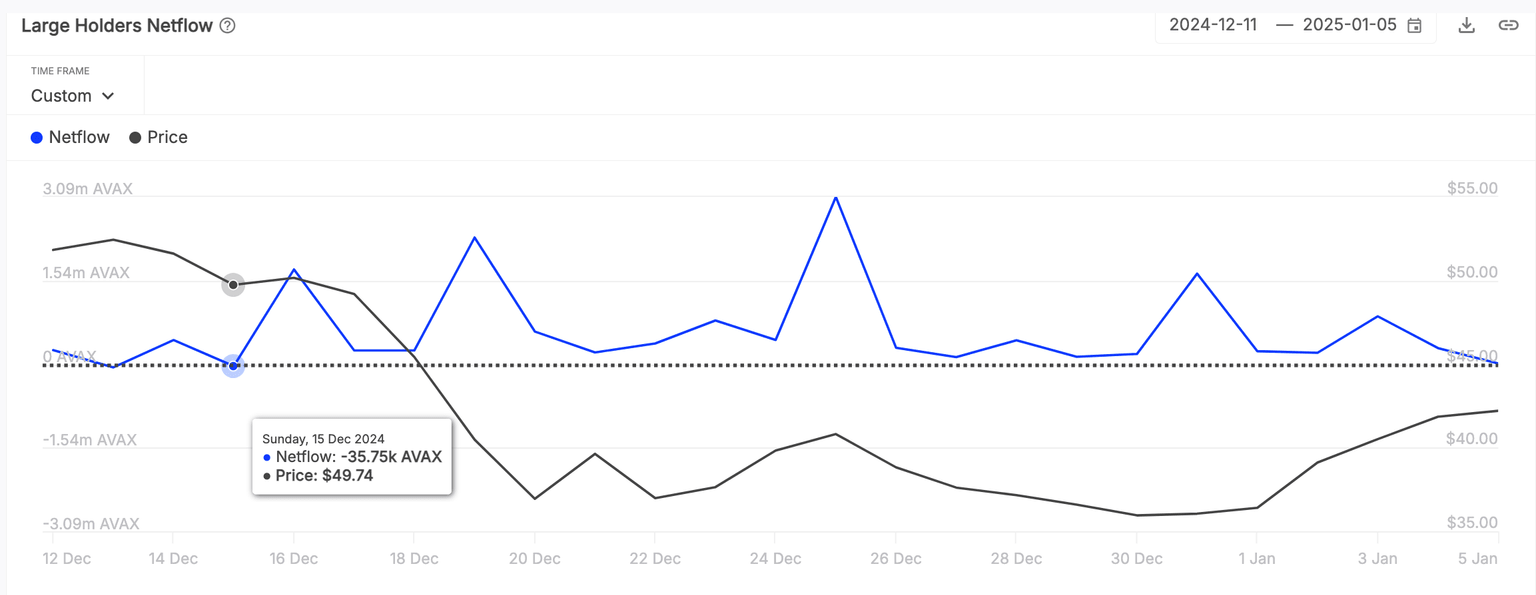The image size is (1536, 595).
Task: Click highlighted Price point on 15 Dec
Action: (233, 285)
